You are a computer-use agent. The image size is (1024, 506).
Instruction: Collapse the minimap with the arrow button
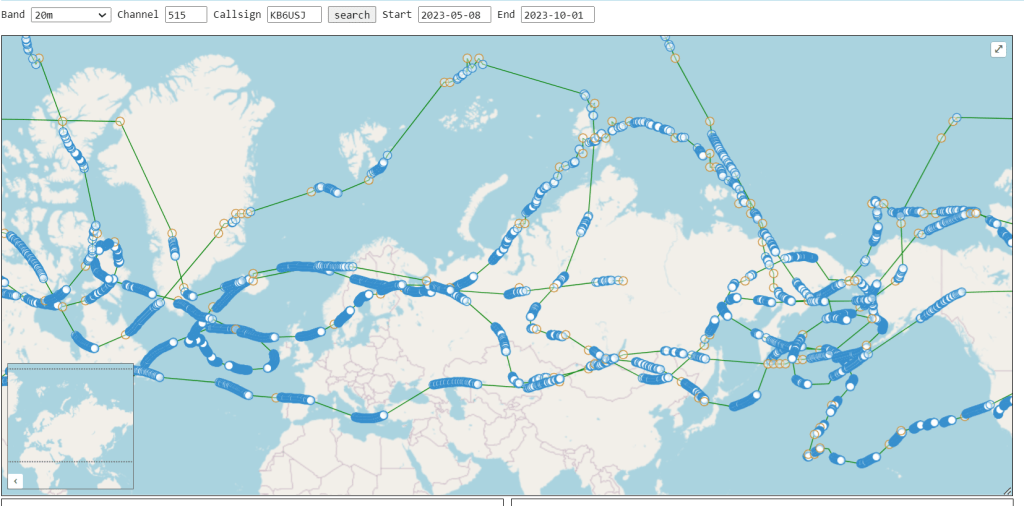(16, 481)
